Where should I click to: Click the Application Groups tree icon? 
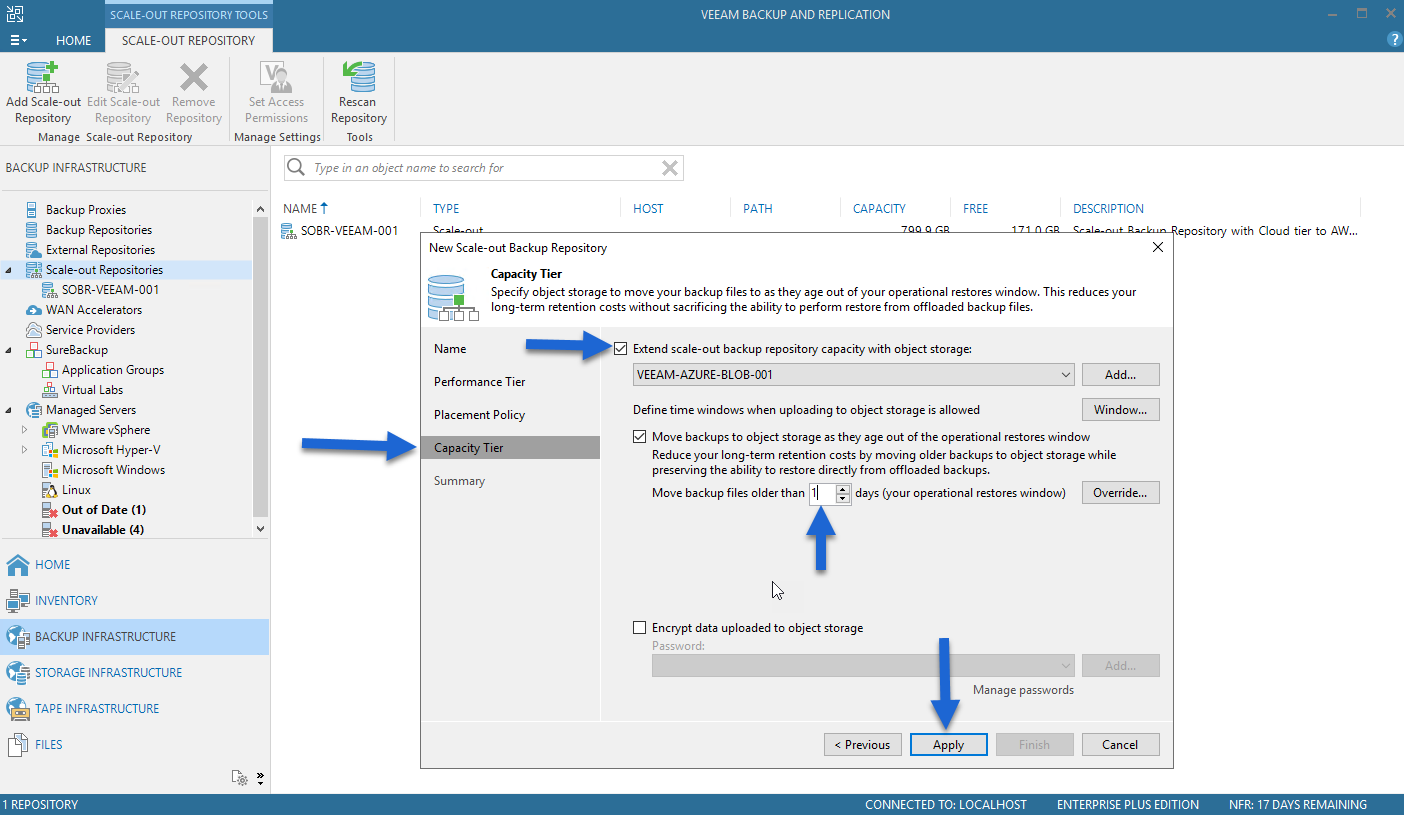click(49, 370)
